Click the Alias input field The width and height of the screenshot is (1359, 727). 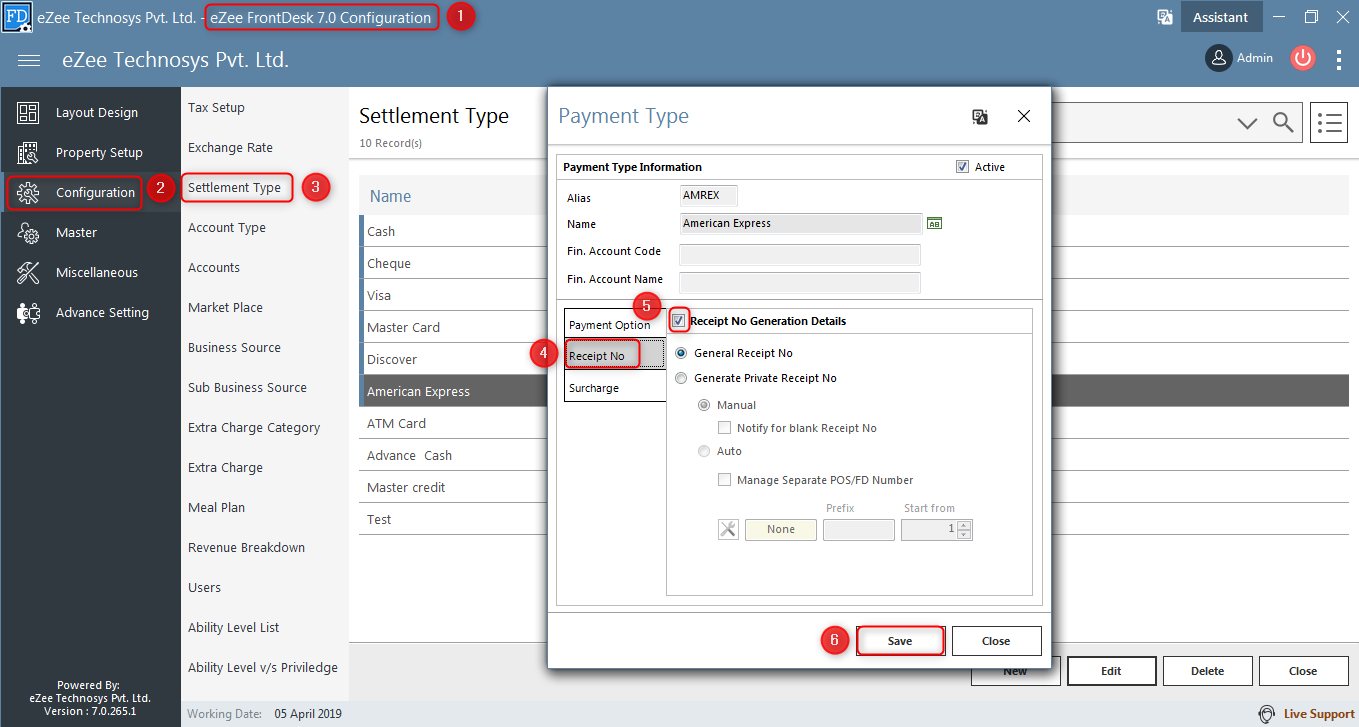tap(709, 196)
